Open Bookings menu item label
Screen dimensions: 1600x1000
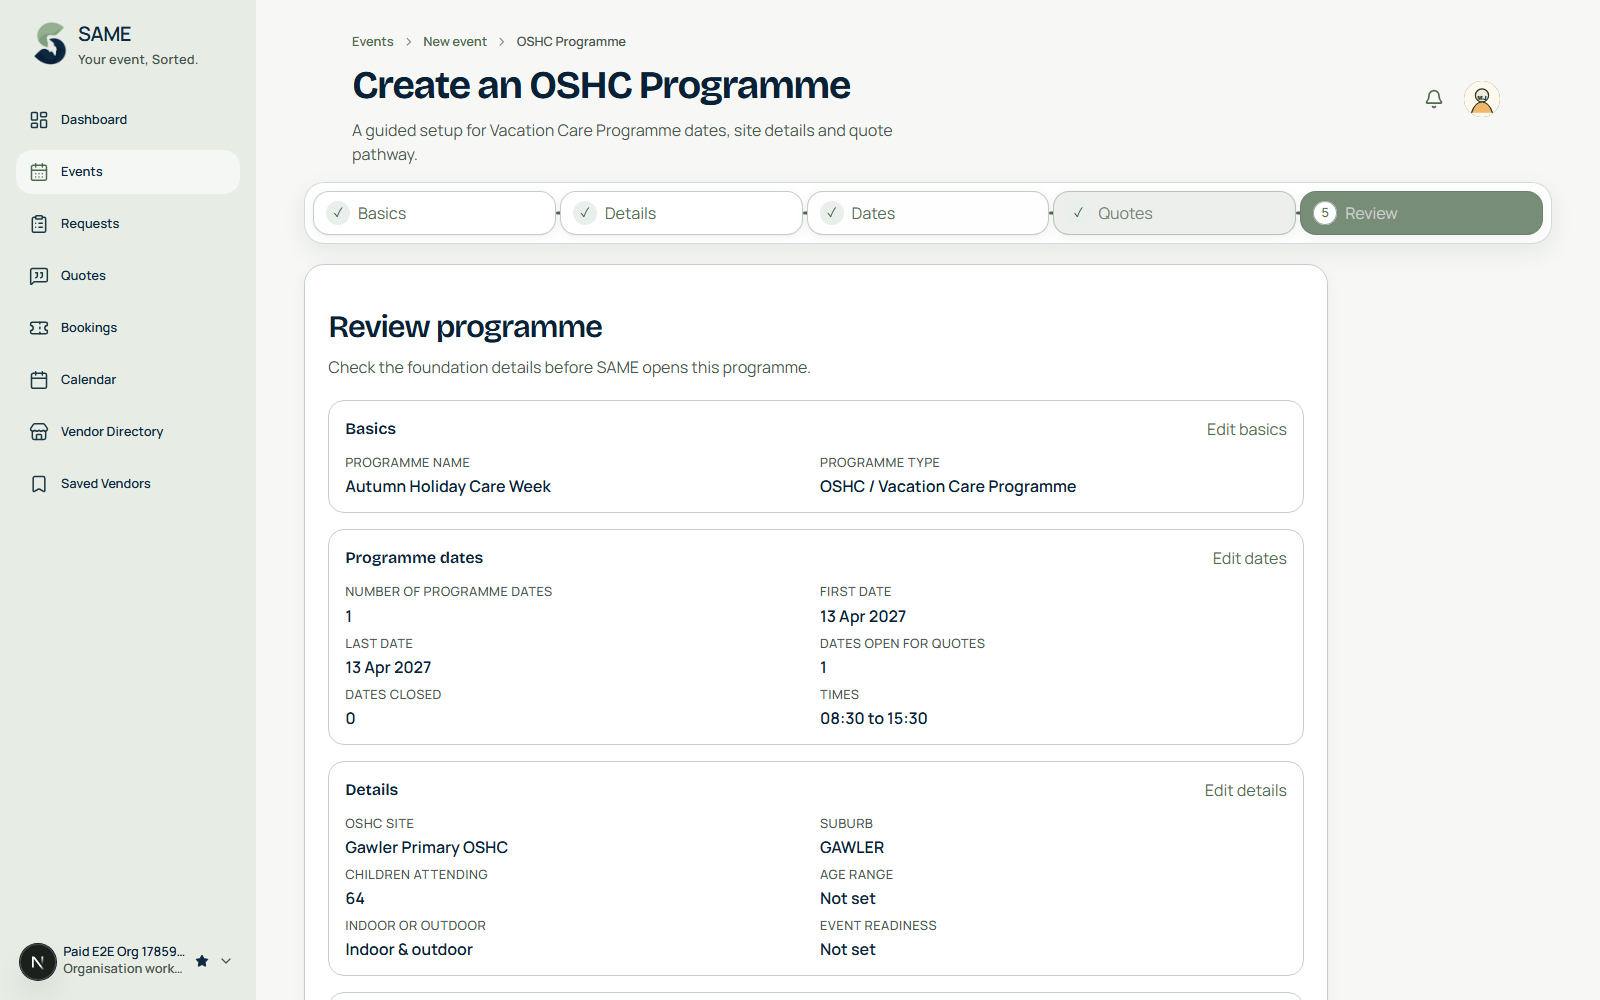(89, 328)
